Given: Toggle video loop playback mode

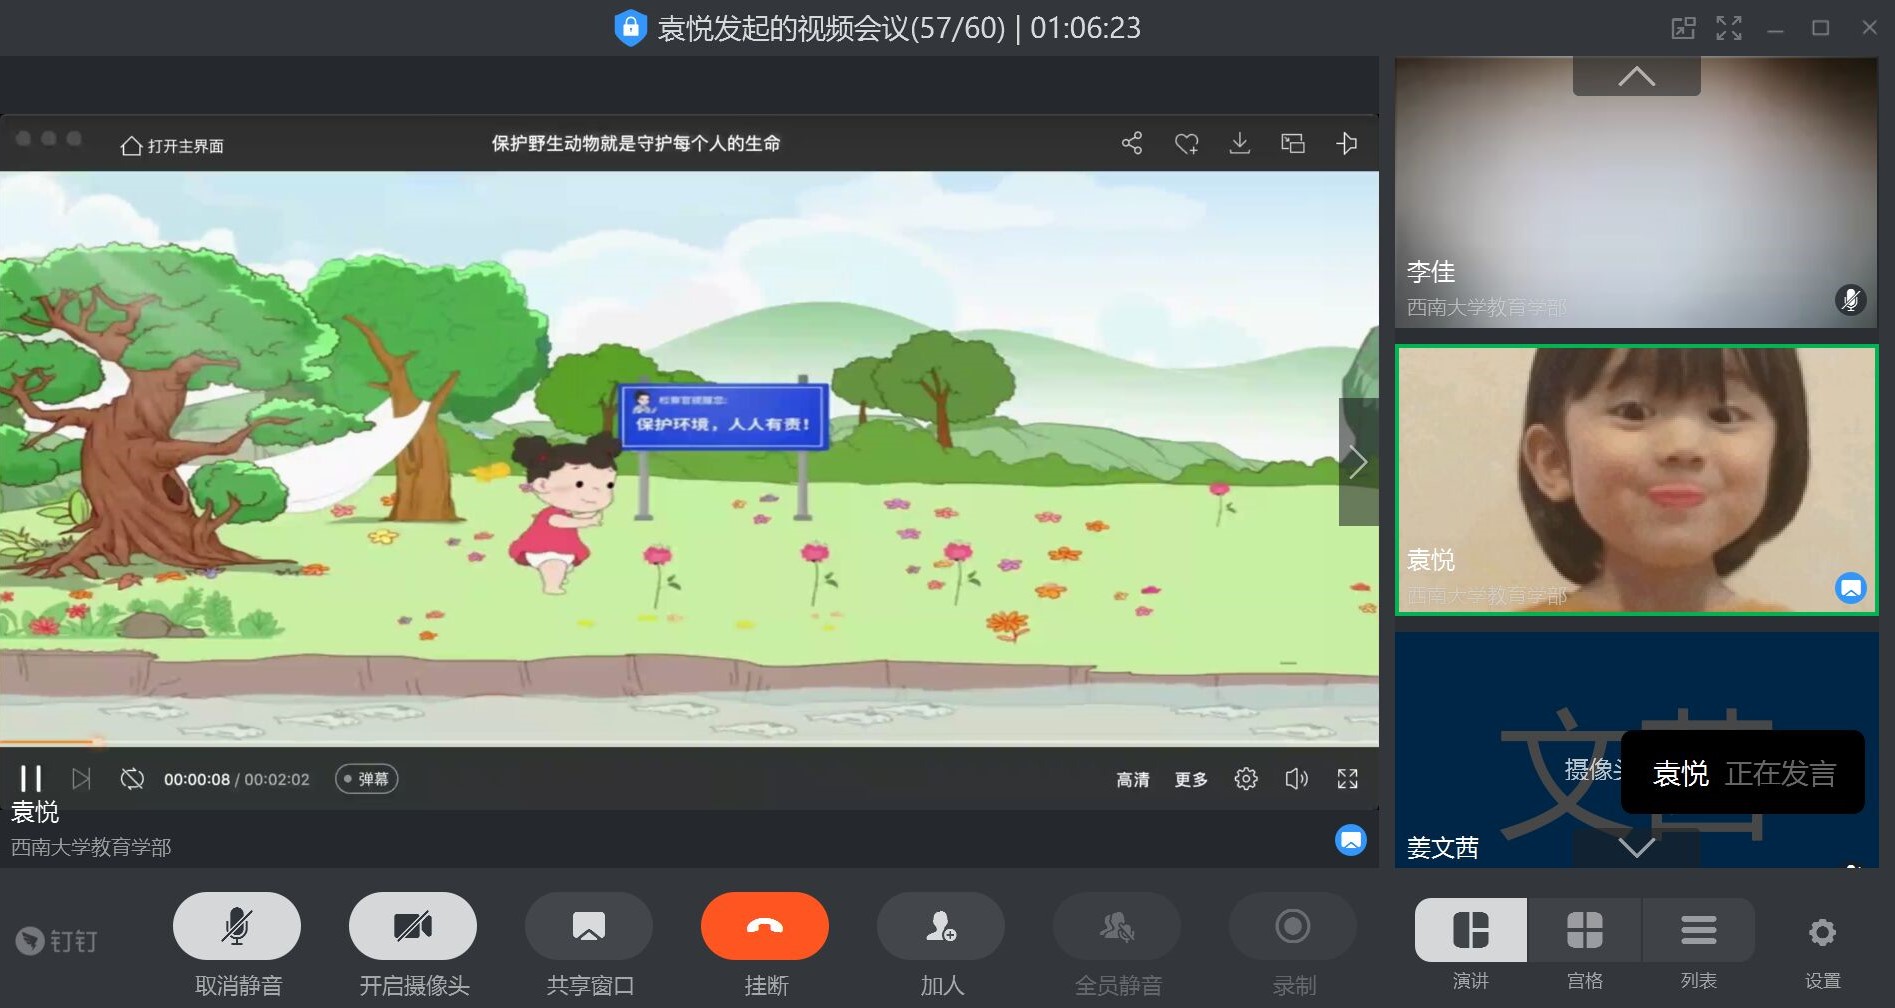Looking at the screenshot, I should click(131, 778).
